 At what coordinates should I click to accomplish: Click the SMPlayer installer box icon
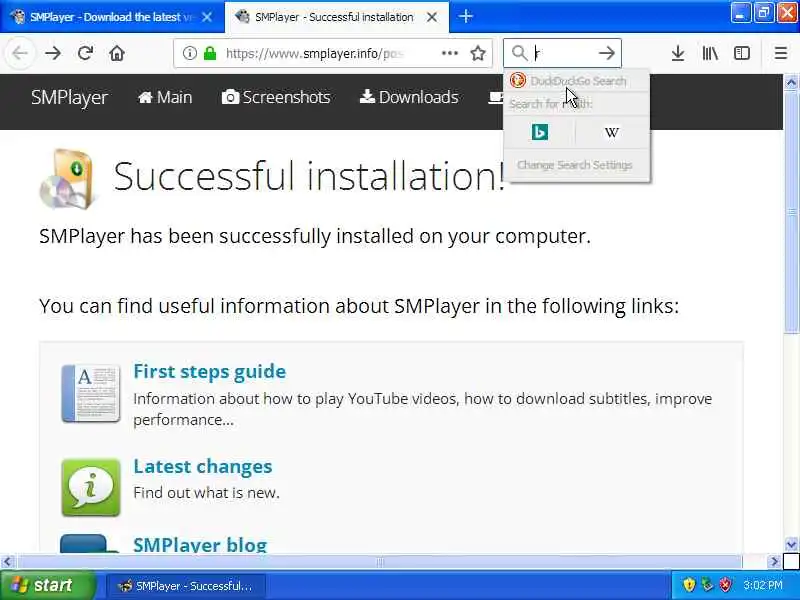tap(67, 179)
